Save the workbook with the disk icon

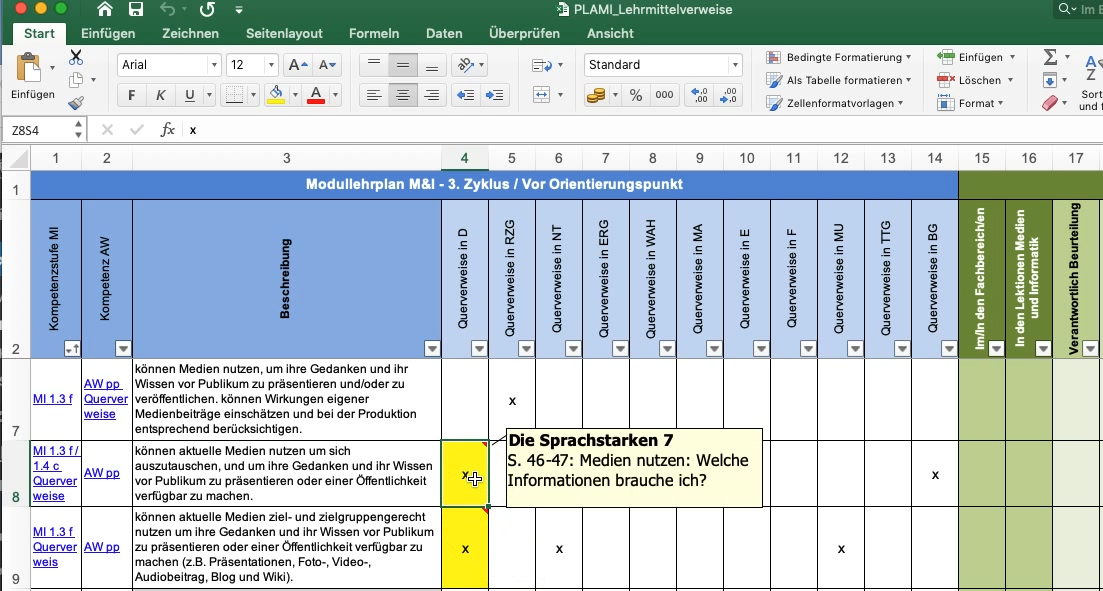point(137,10)
